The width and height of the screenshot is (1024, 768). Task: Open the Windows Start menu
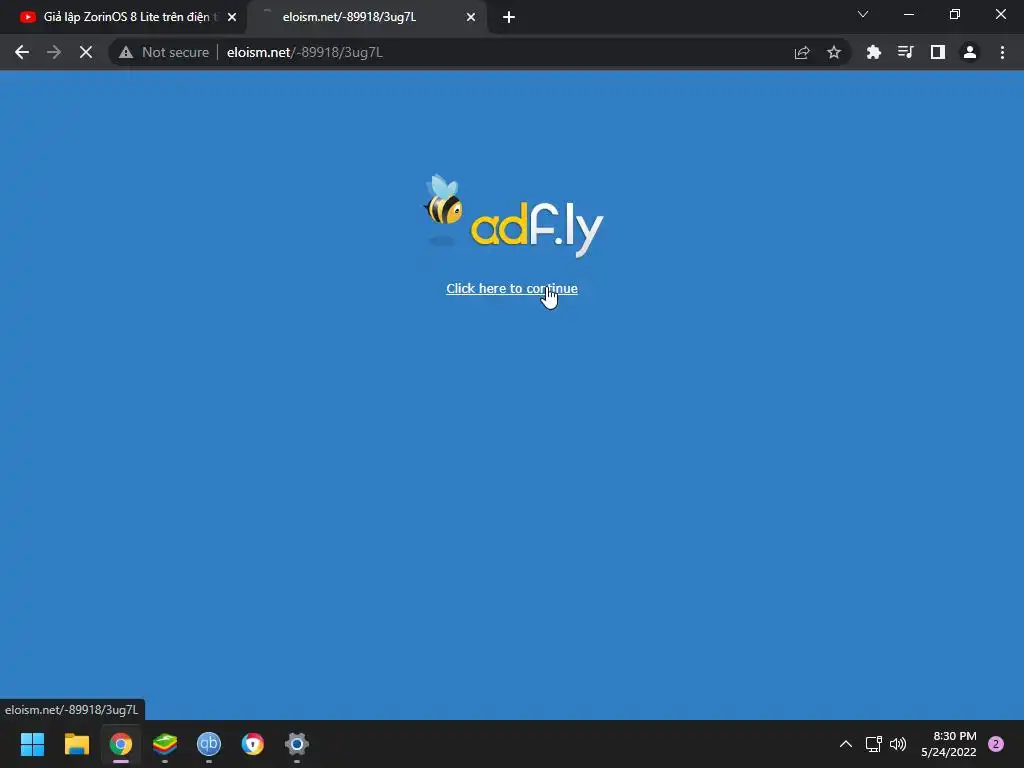tap(32, 744)
